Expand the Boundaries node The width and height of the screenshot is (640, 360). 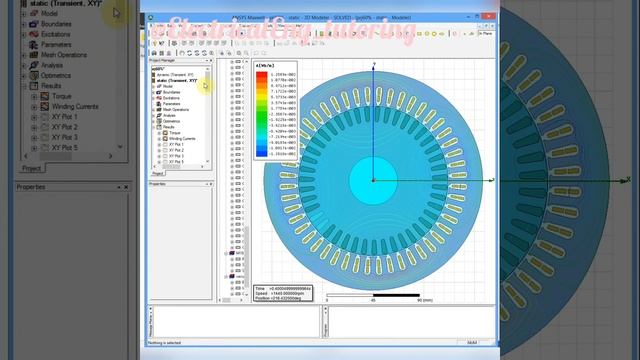click(154, 92)
